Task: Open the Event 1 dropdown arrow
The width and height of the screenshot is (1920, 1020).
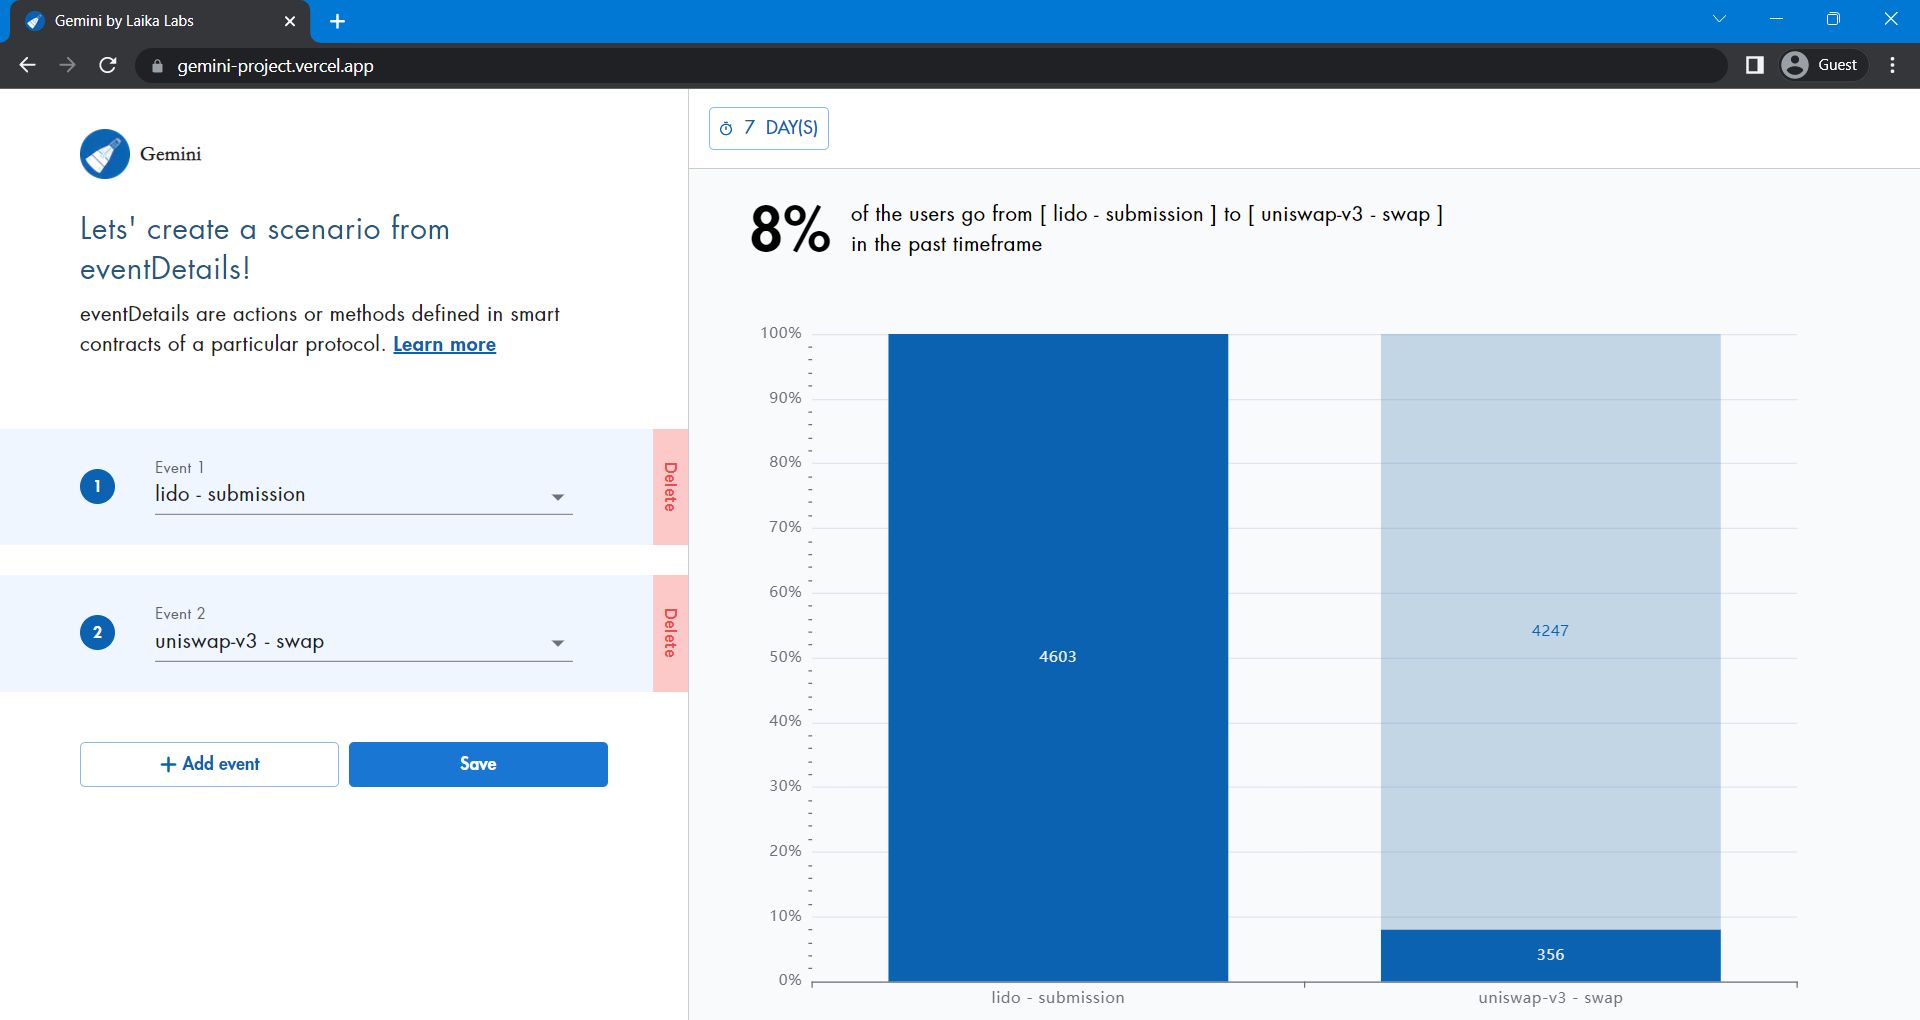Action: (x=558, y=497)
